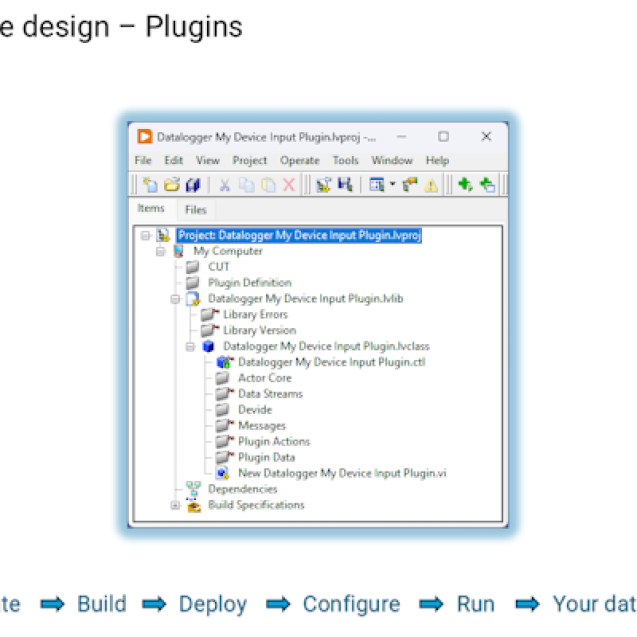Collapse the Project root tree node
Screen dimensions: 637x637
click(x=146, y=235)
